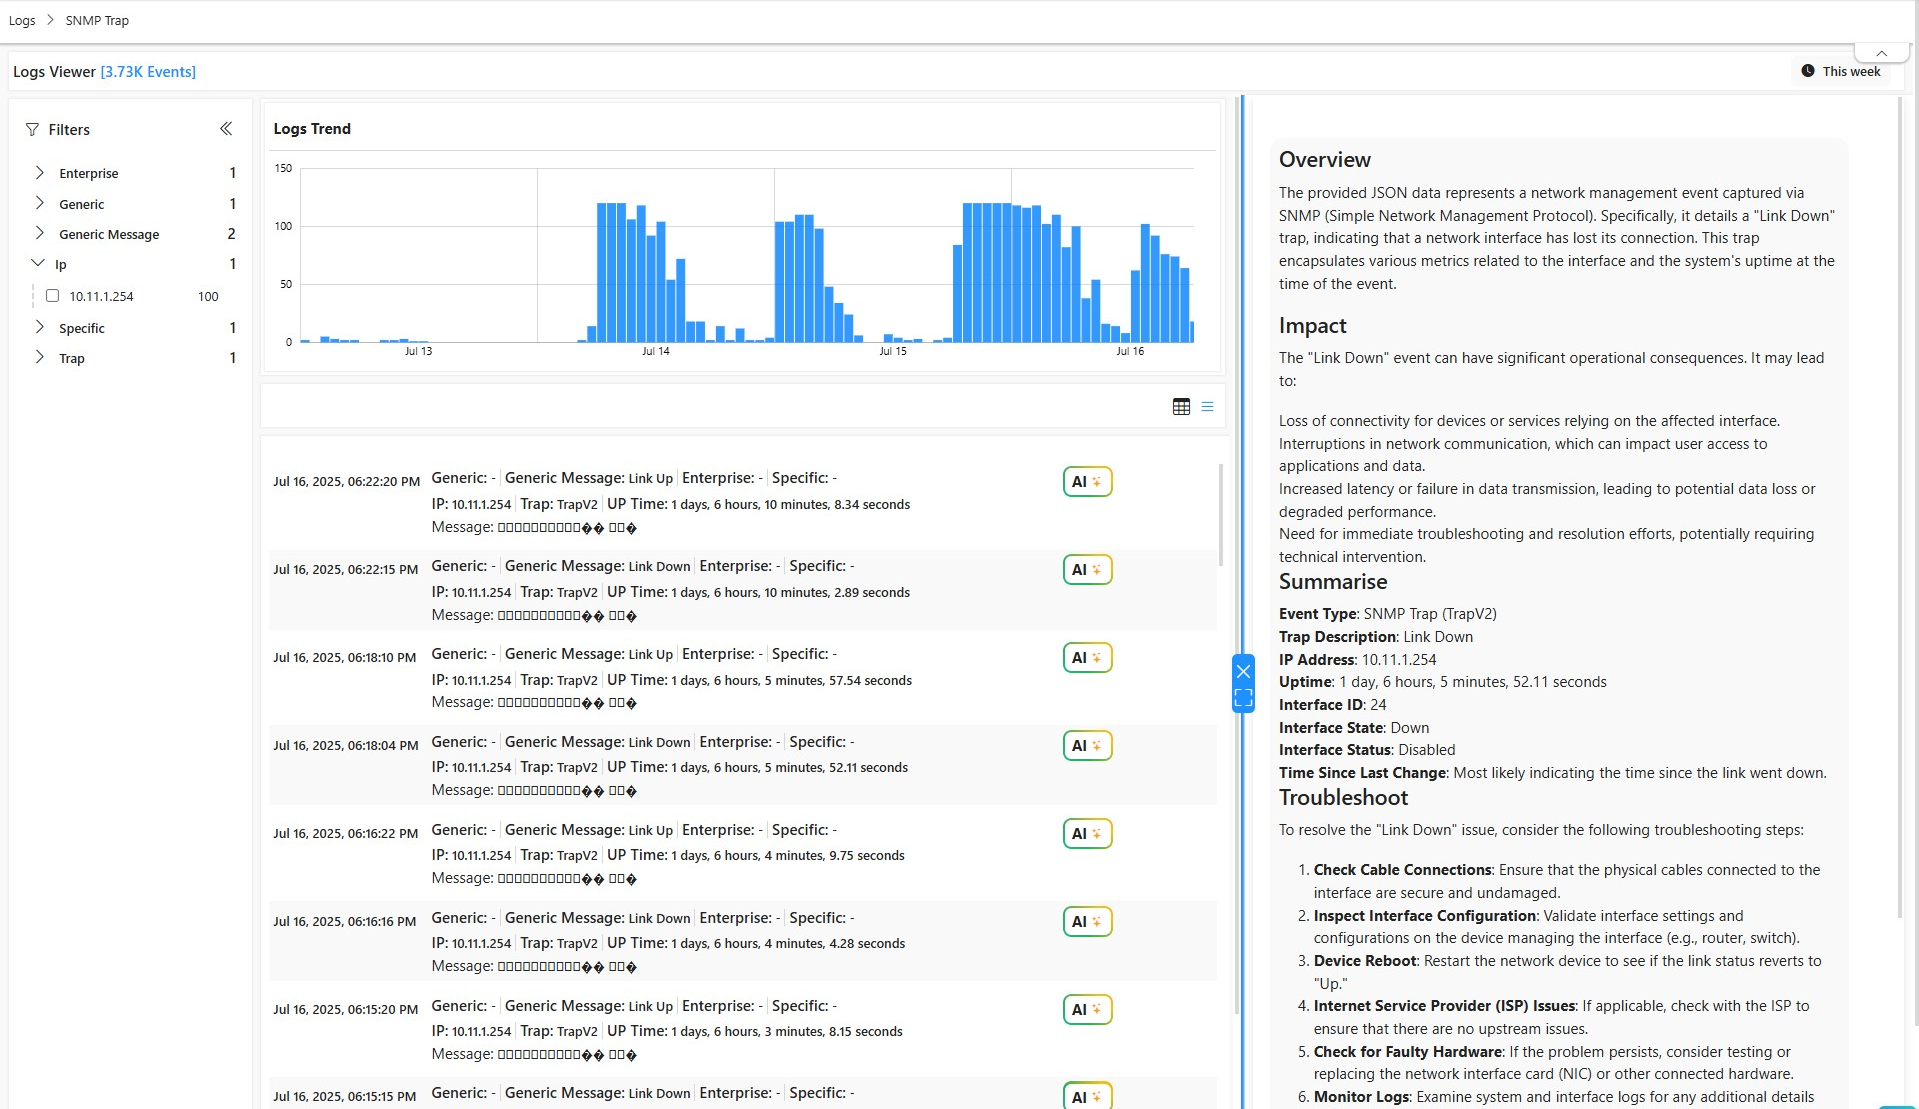The image size is (1919, 1109).
Task: Collapse the Filters panel with the double chevron
Action: (226, 129)
